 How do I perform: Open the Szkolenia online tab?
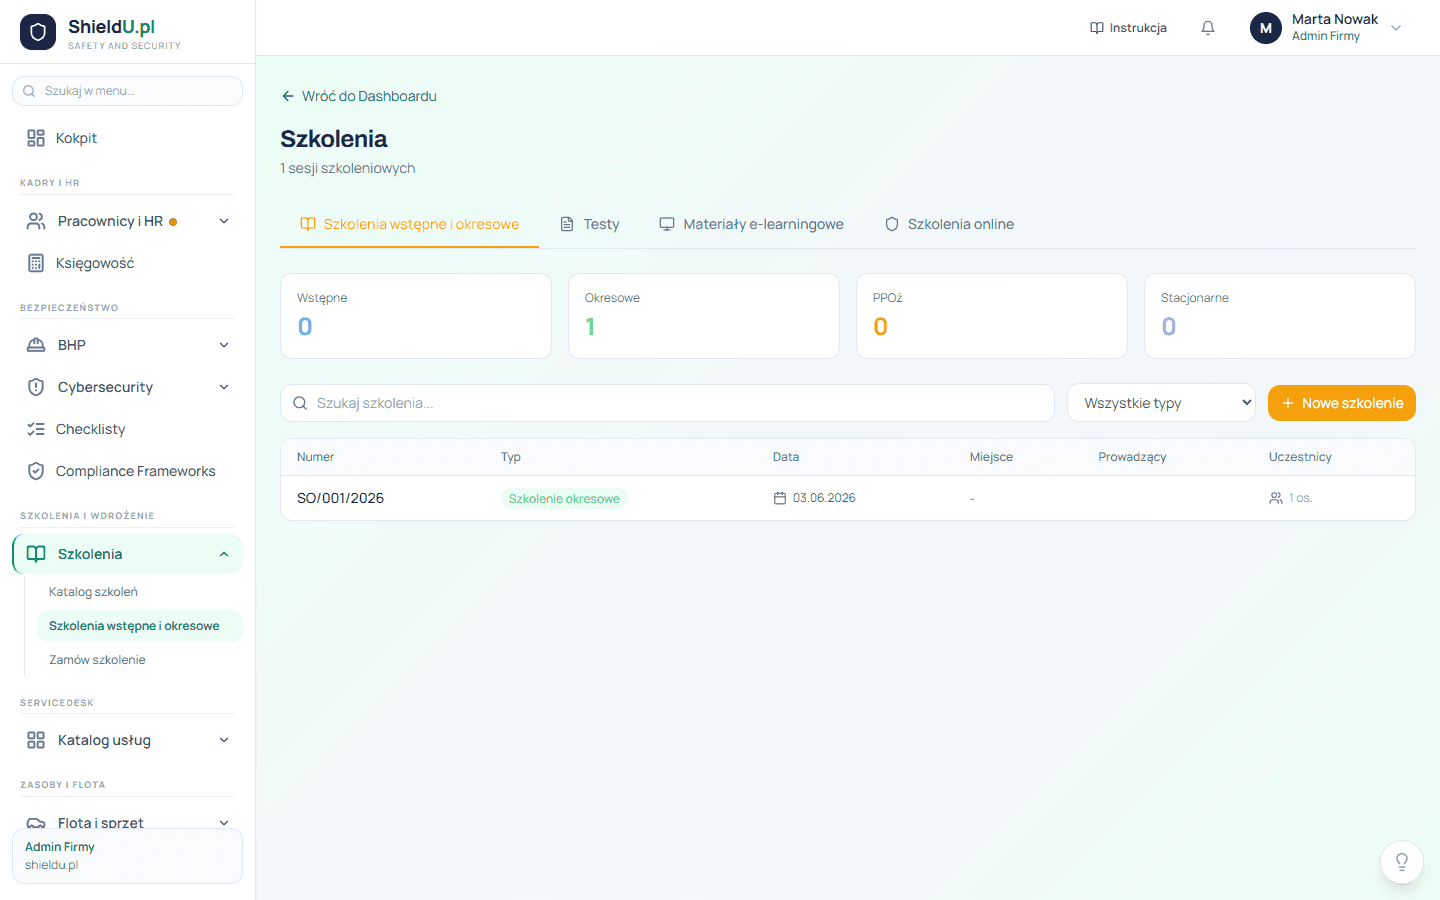pos(949,224)
